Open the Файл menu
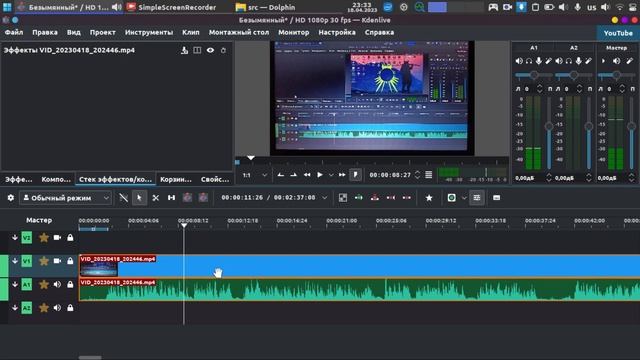Screen dimensions: 640x360 click(x=14, y=32)
